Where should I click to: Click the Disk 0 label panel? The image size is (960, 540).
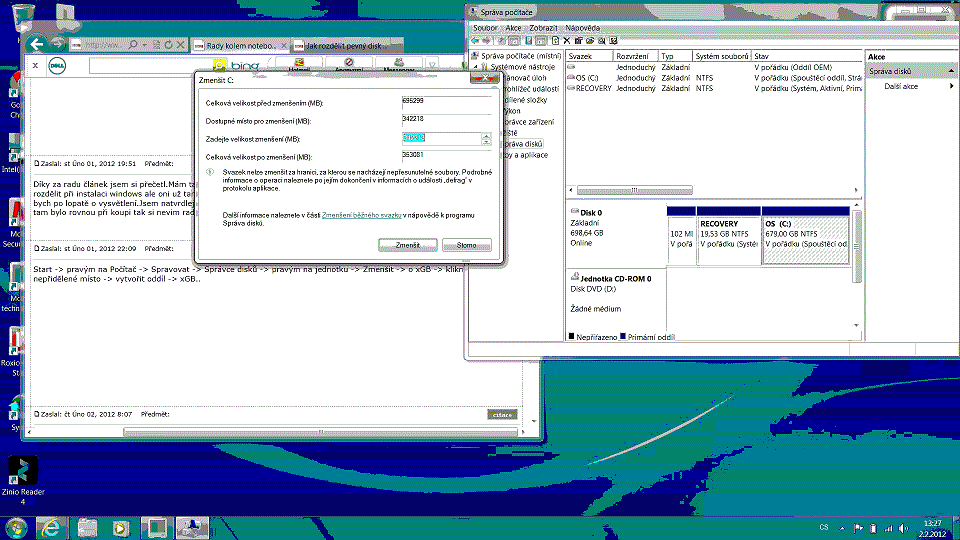tap(615, 235)
